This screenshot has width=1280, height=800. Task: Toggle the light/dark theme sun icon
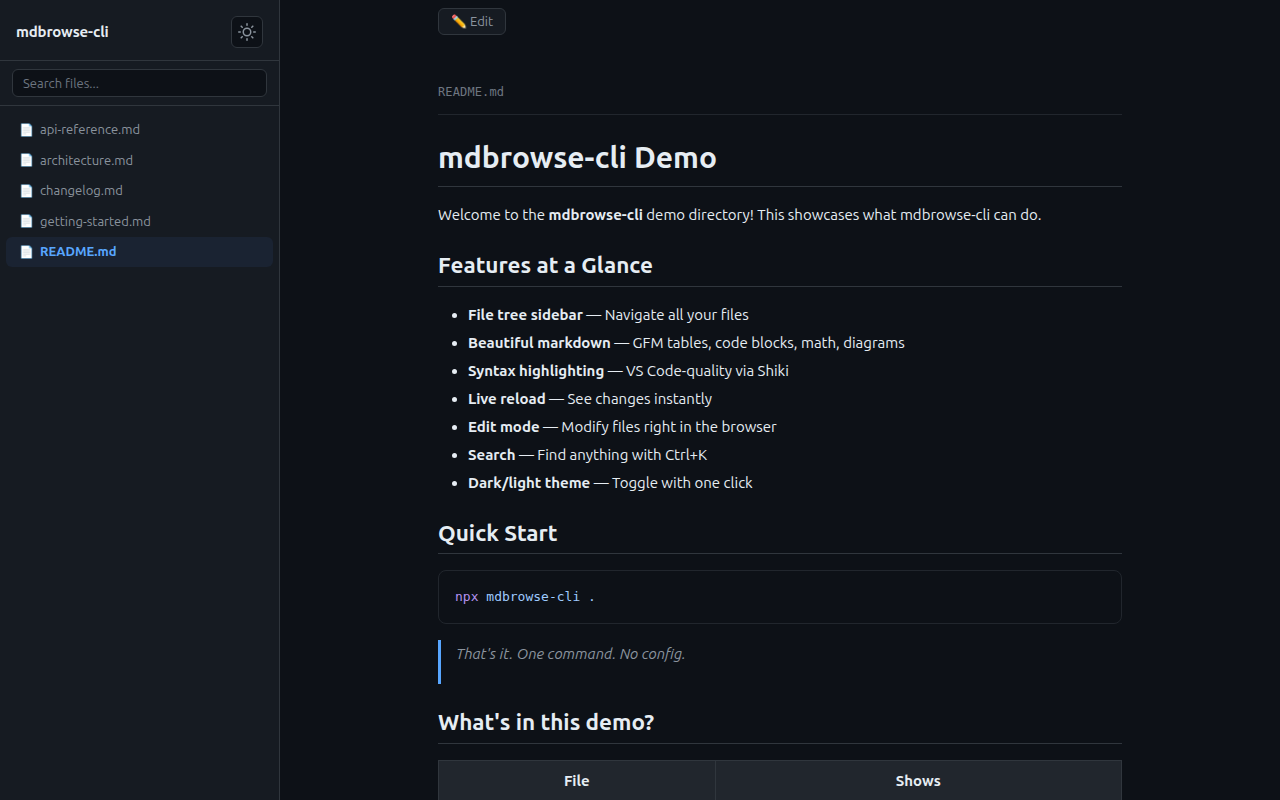point(247,32)
